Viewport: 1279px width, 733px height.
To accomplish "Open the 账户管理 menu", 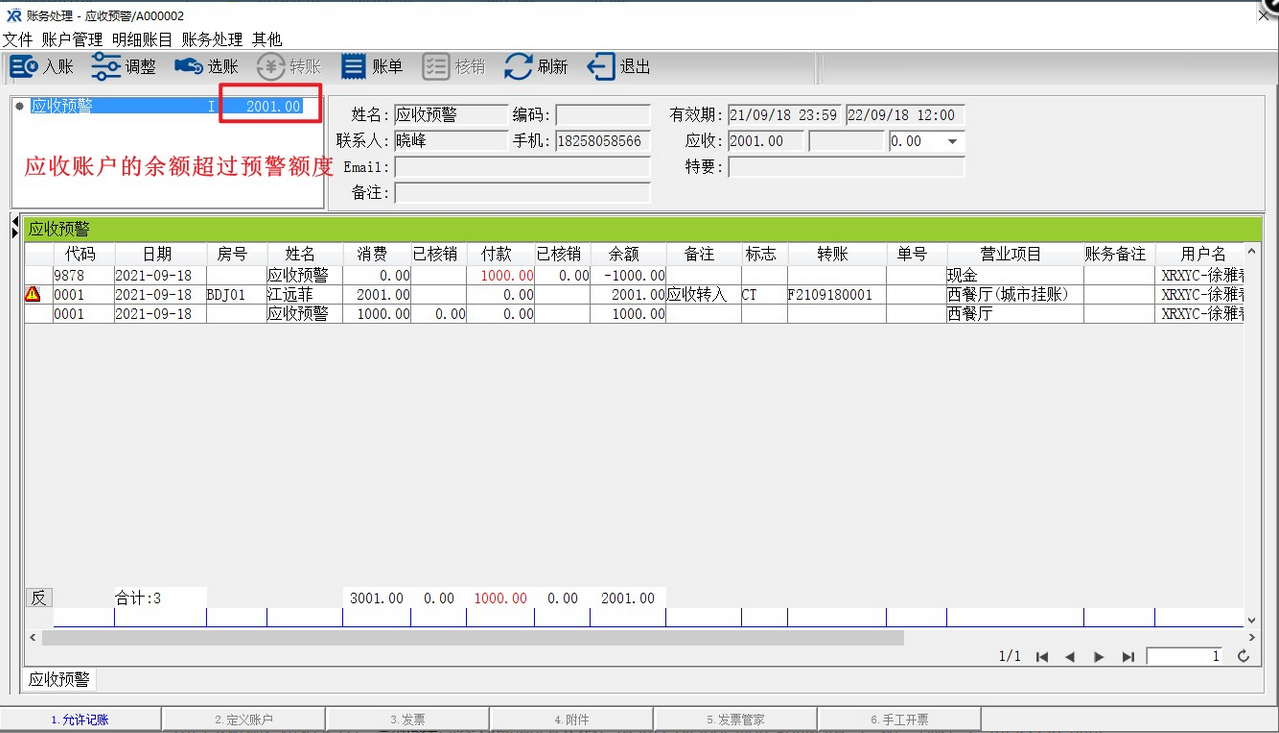I will point(72,40).
